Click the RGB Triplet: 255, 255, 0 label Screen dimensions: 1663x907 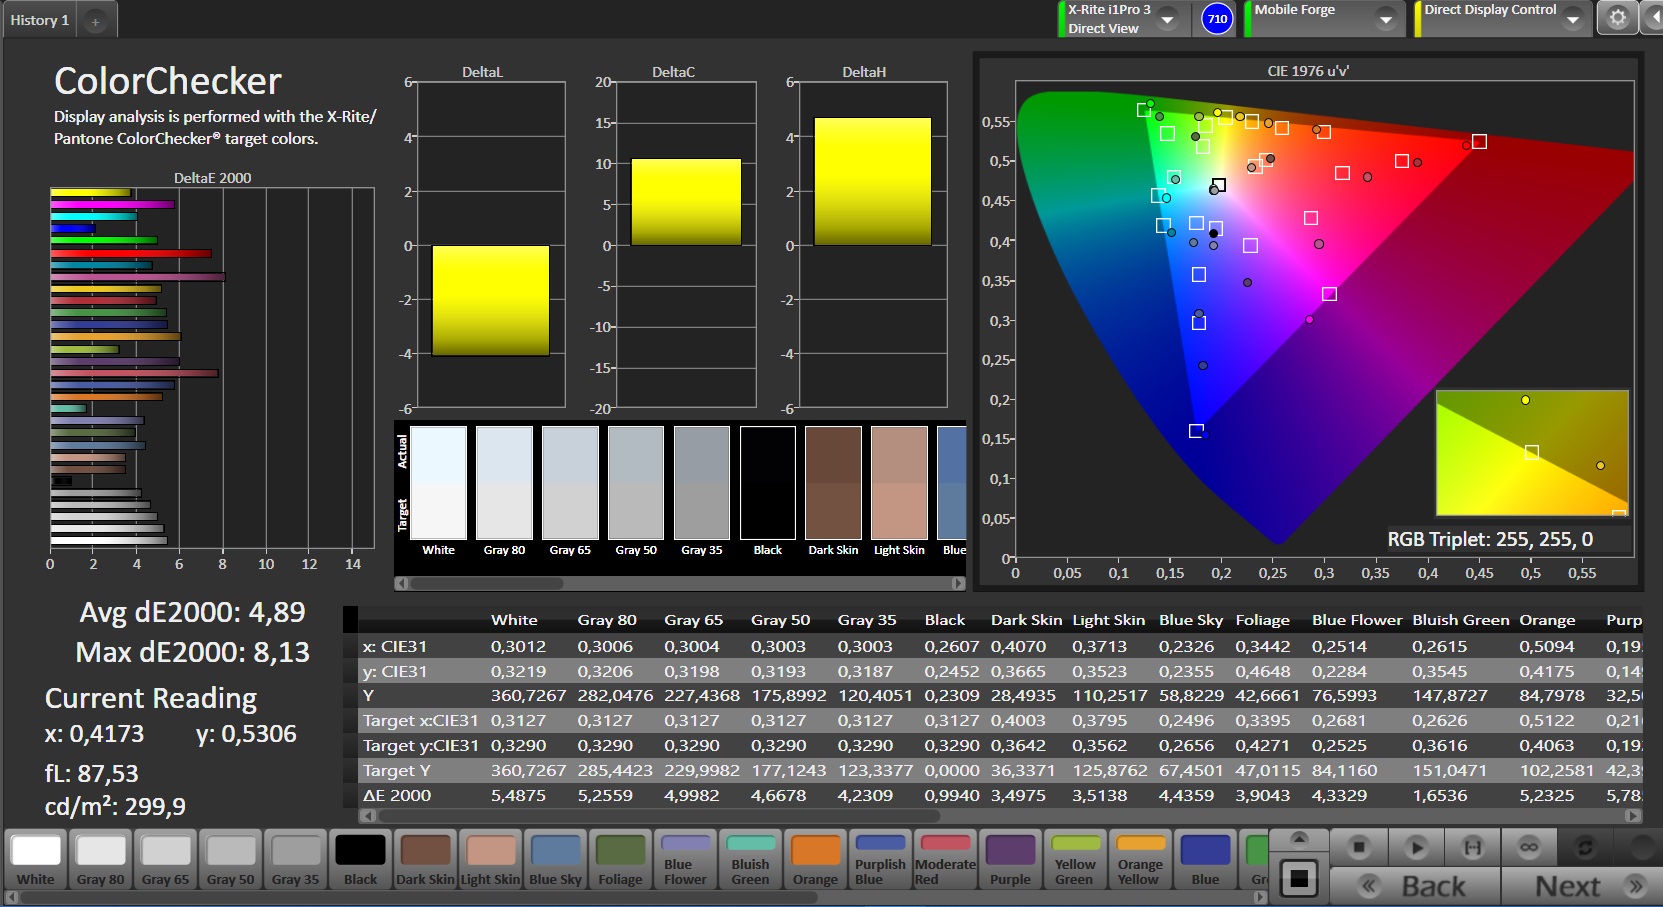point(1490,539)
